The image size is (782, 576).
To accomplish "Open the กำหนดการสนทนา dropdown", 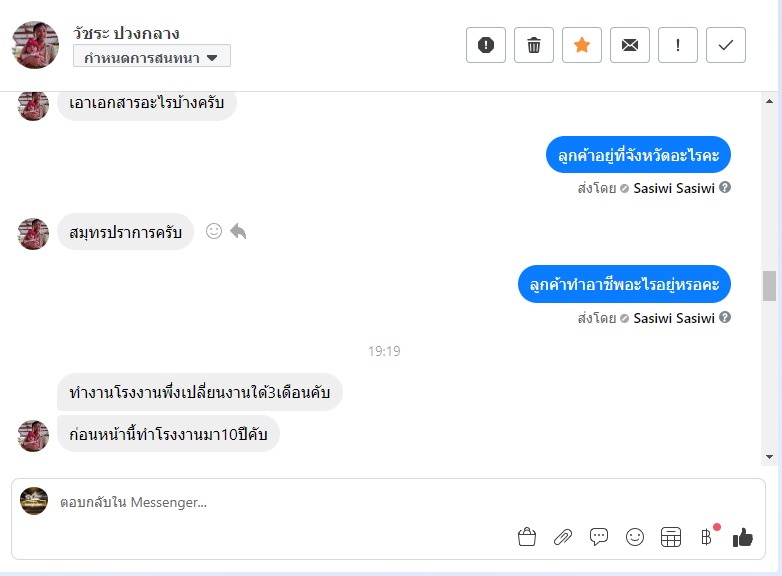I will click(x=152, y=57).
